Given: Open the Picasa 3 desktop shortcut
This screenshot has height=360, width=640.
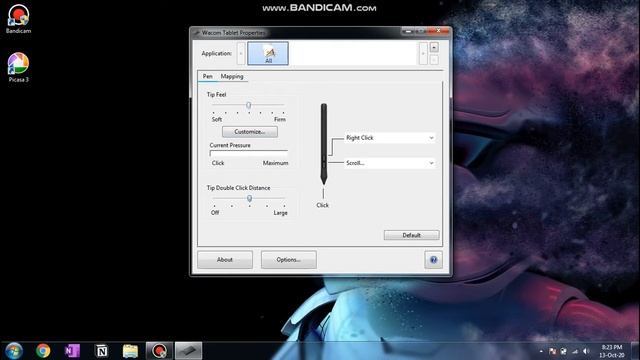Looking at the screenshot, I should point(18,67).
